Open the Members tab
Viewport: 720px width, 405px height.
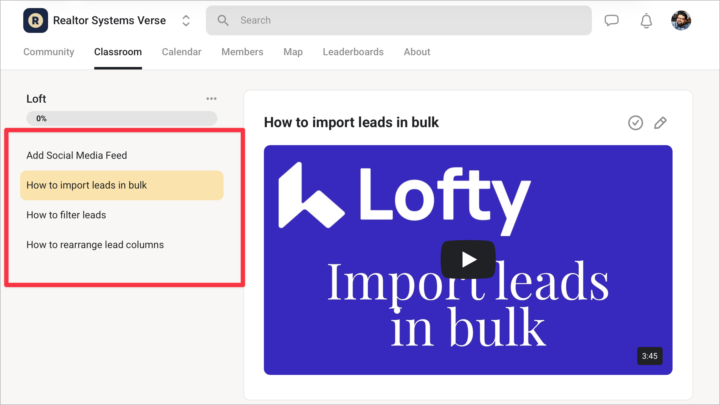tap(242, 52)
